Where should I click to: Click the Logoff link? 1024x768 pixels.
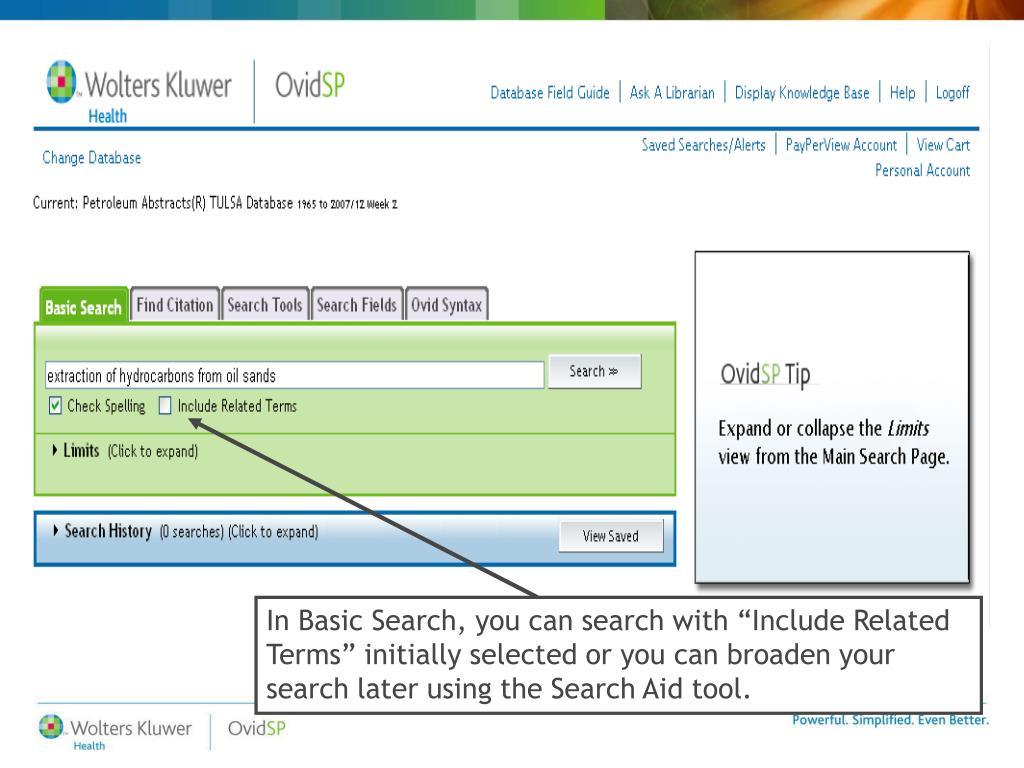coord(953,93)
